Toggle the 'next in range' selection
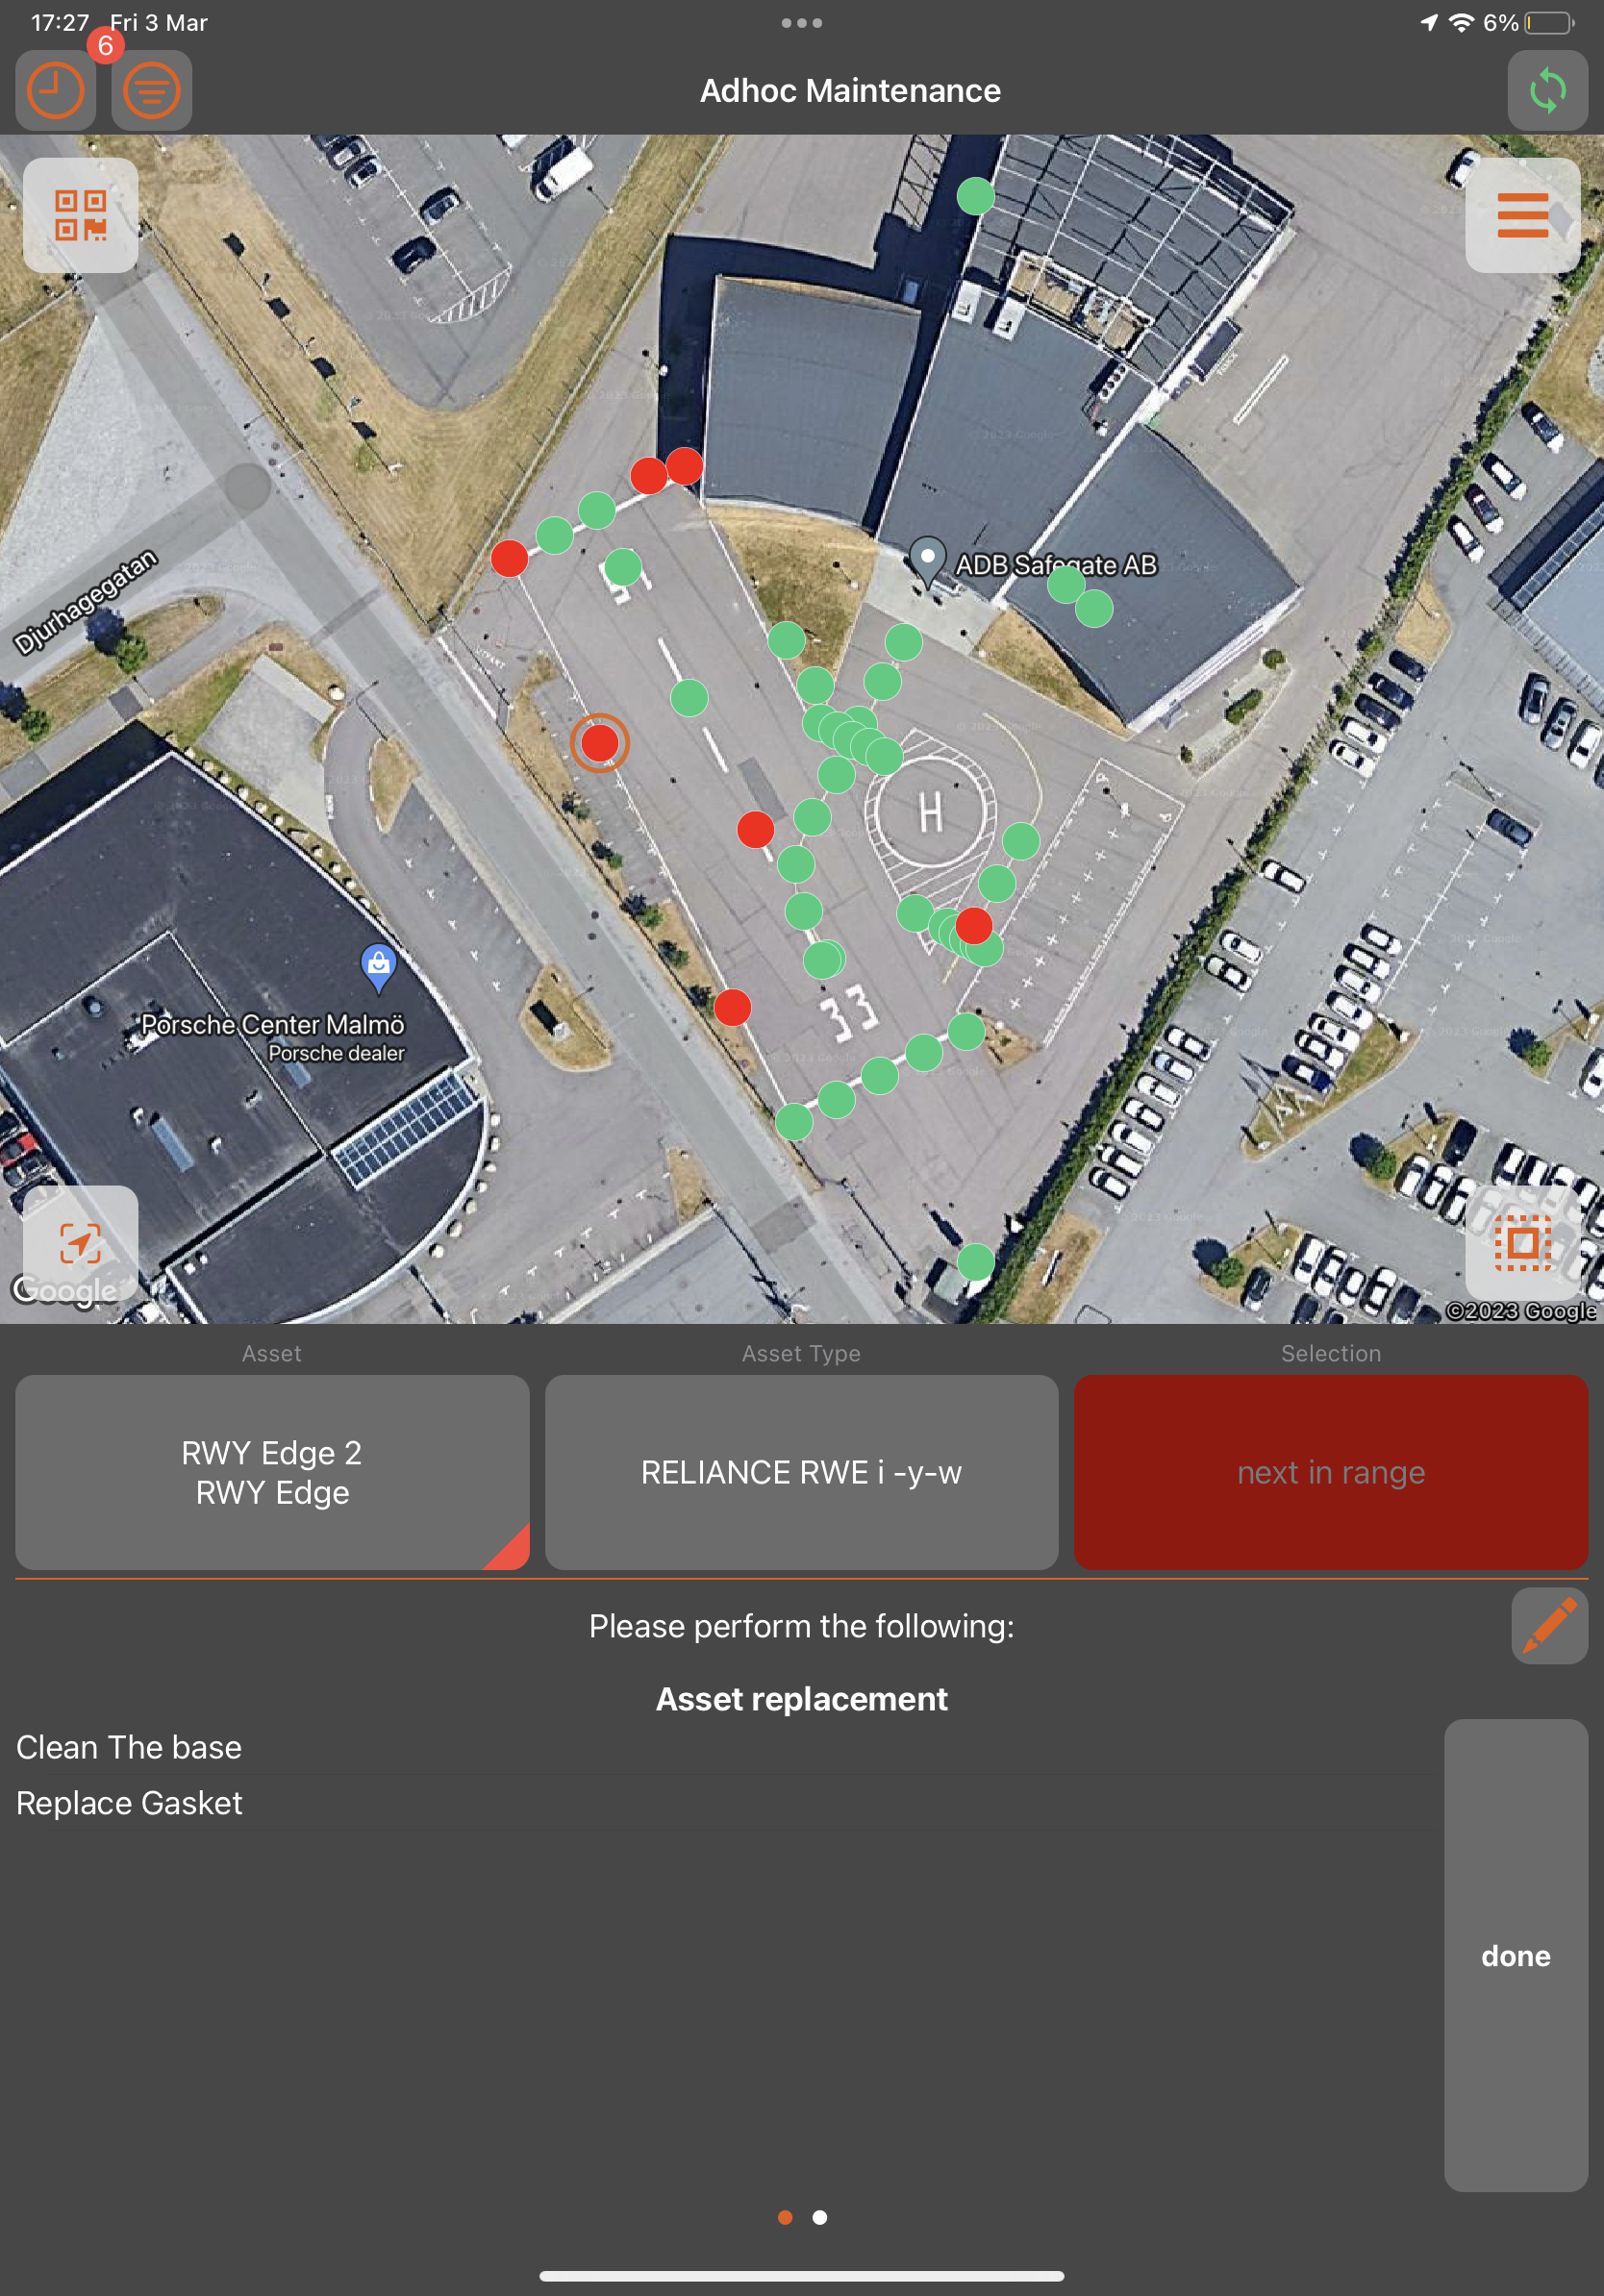The width and height of the screenshot is (1604, 2296). point(1330,1472)
